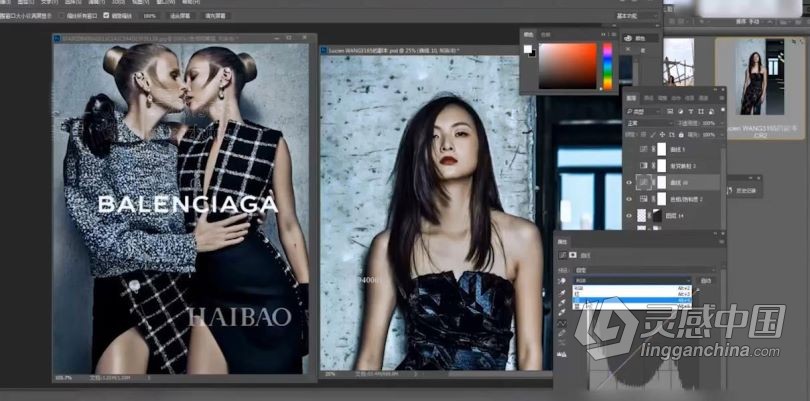Select the draw curve pencil tool
Screen dimensions: 810x401
[562, 333]
